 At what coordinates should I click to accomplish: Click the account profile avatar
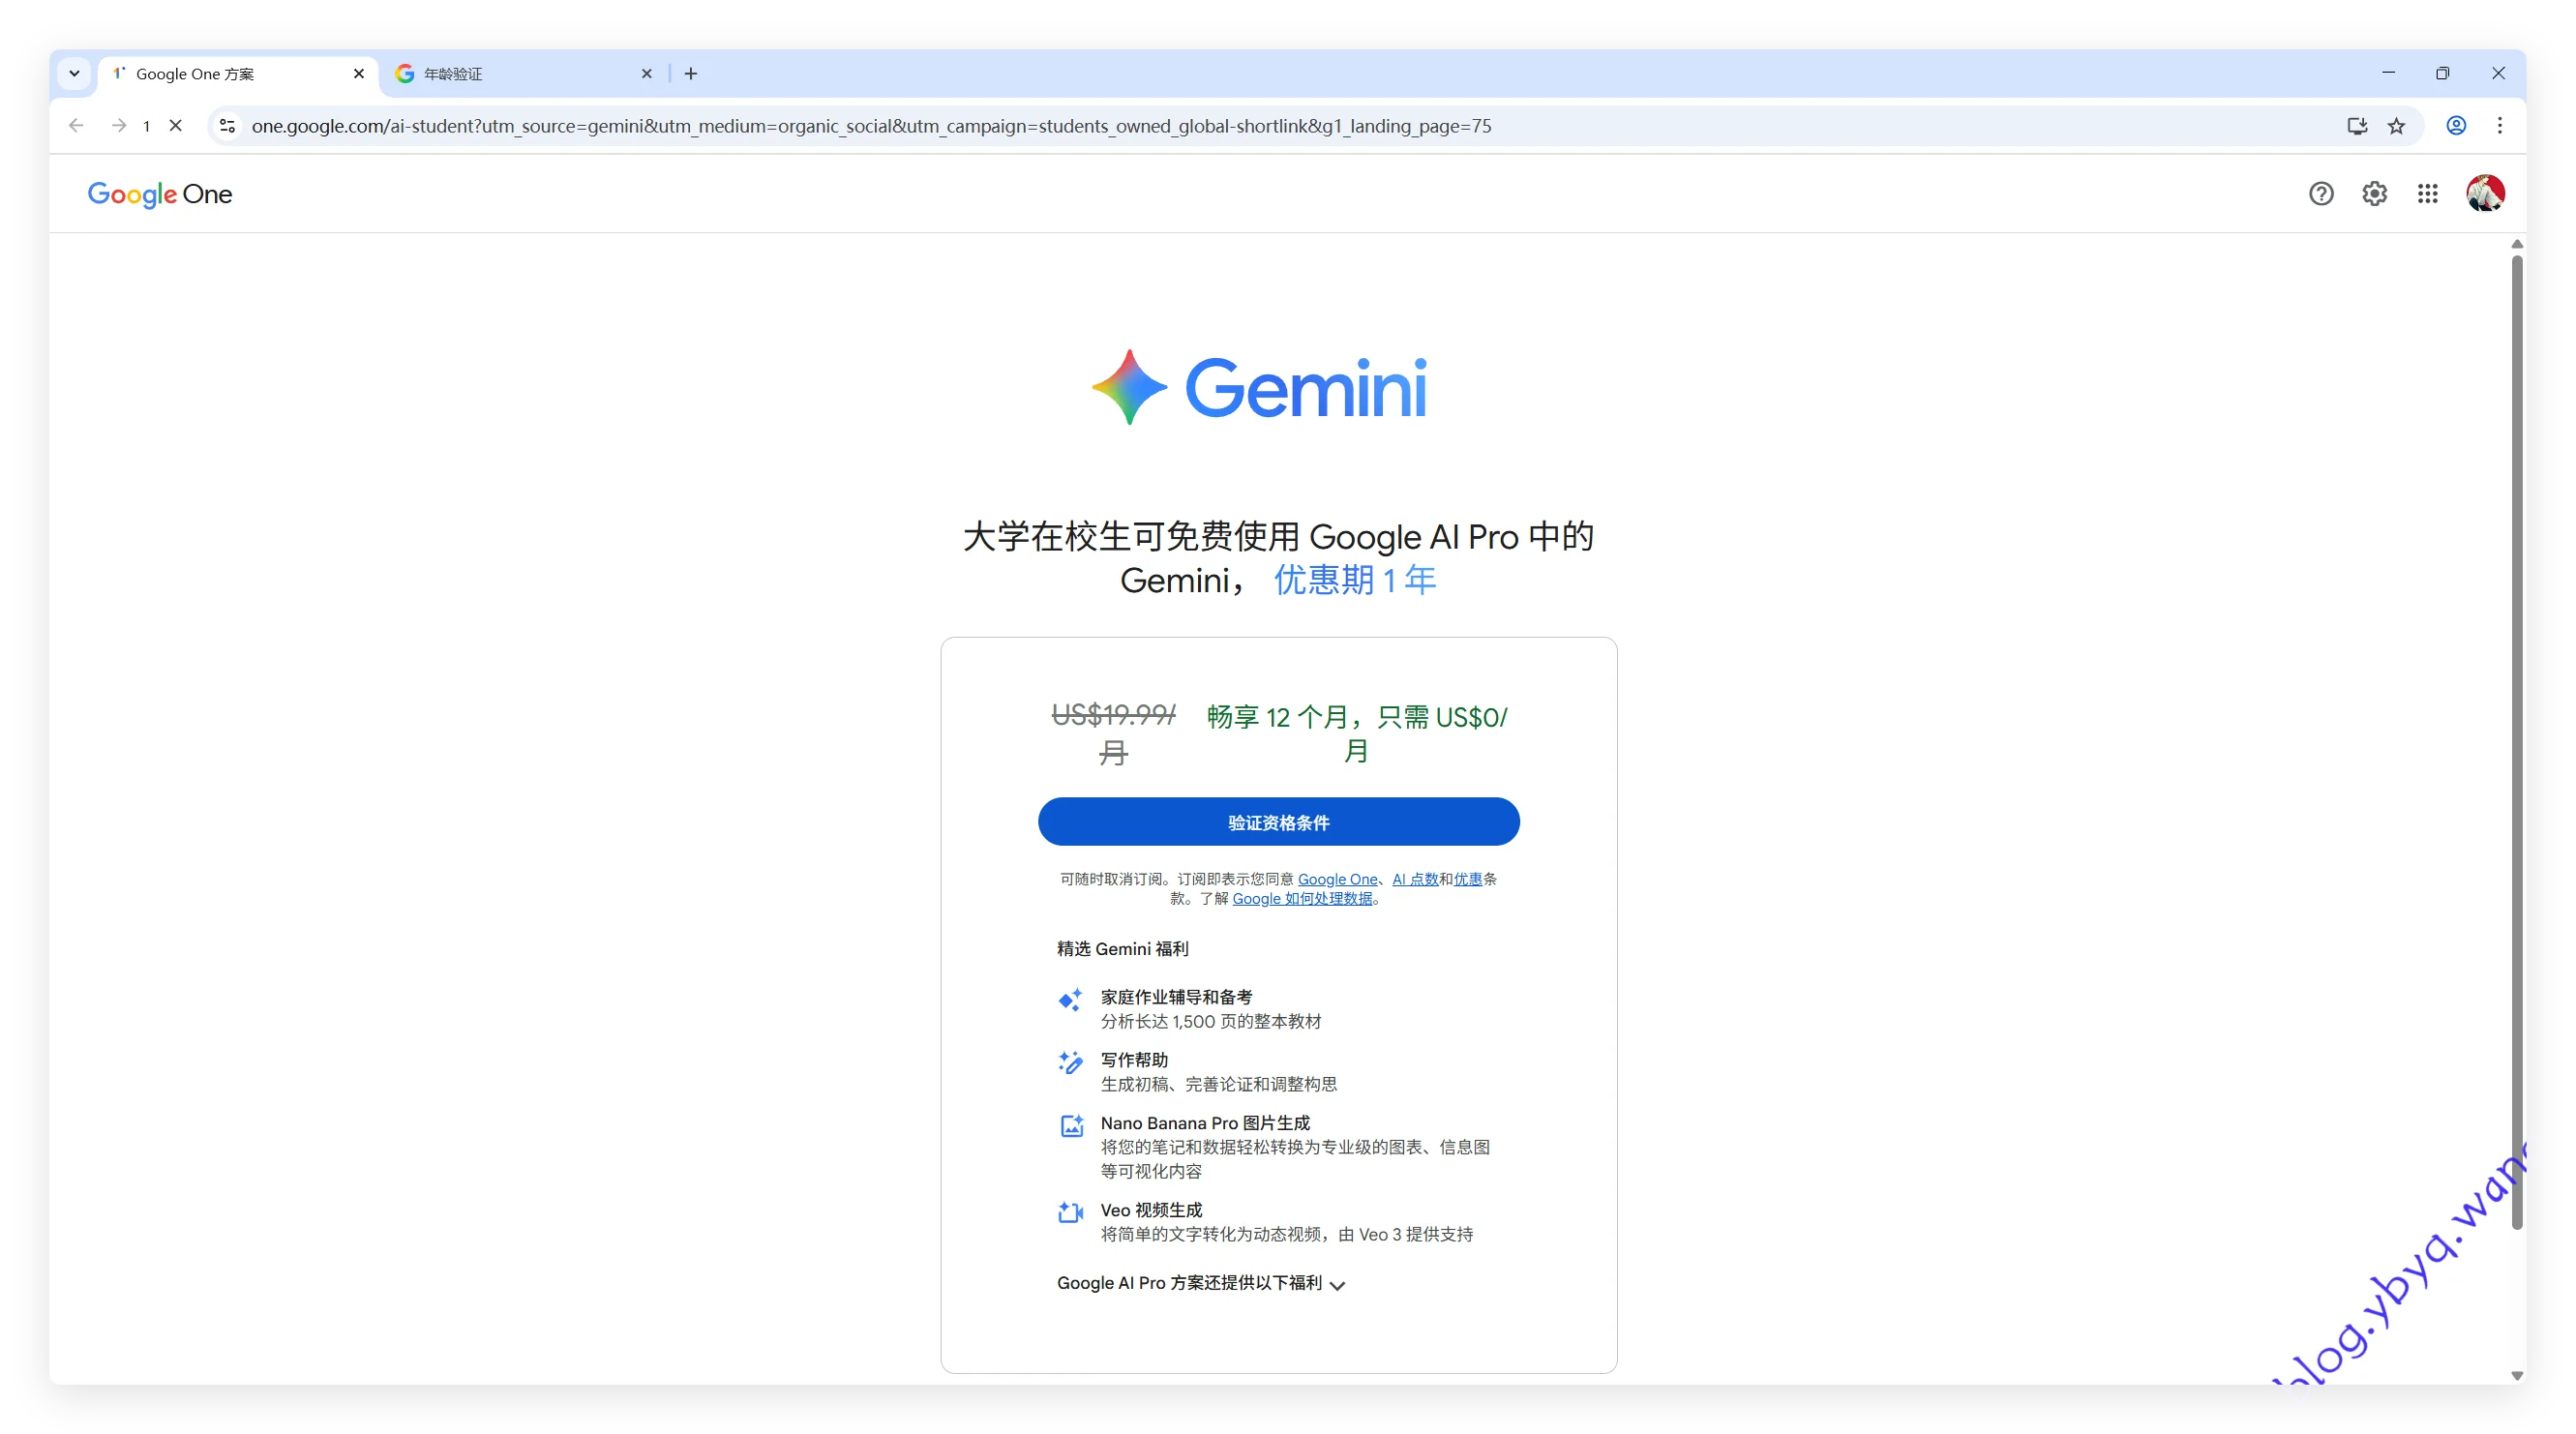coord(2484,194)
